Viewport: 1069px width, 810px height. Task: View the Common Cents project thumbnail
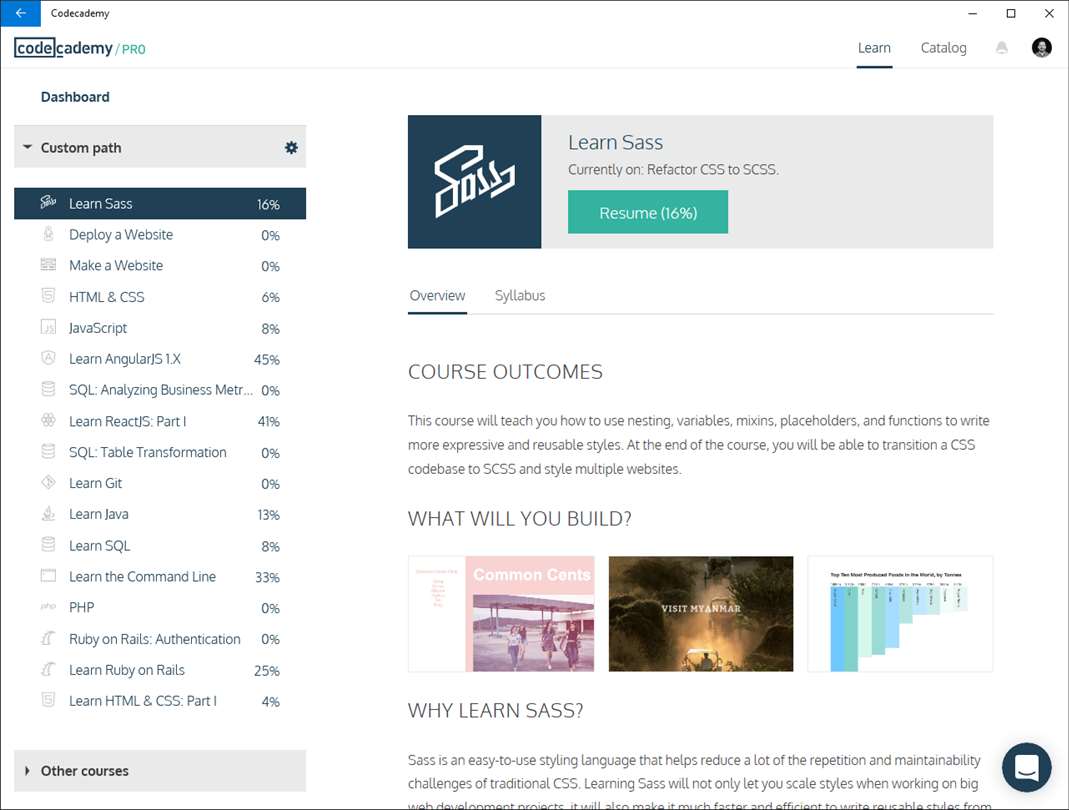501,614
